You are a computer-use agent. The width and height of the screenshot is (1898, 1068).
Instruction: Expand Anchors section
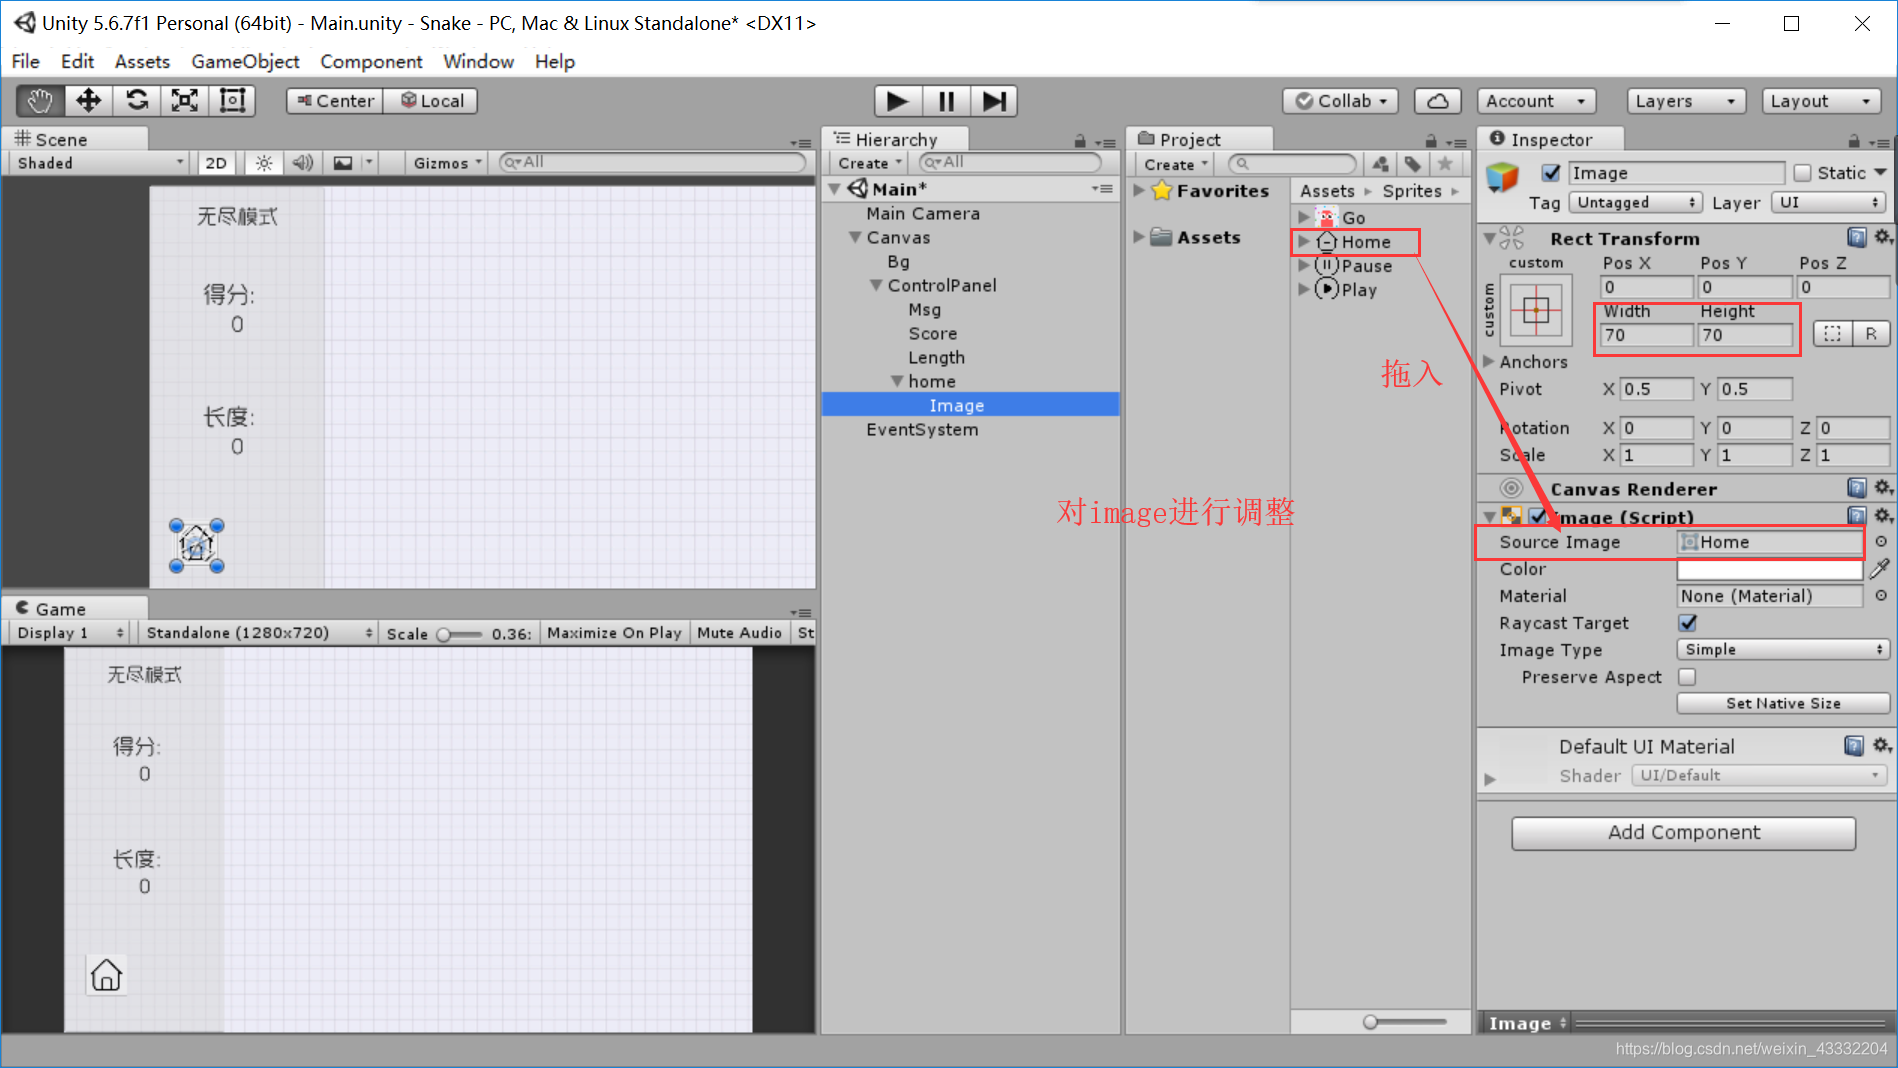(1489, 361)
